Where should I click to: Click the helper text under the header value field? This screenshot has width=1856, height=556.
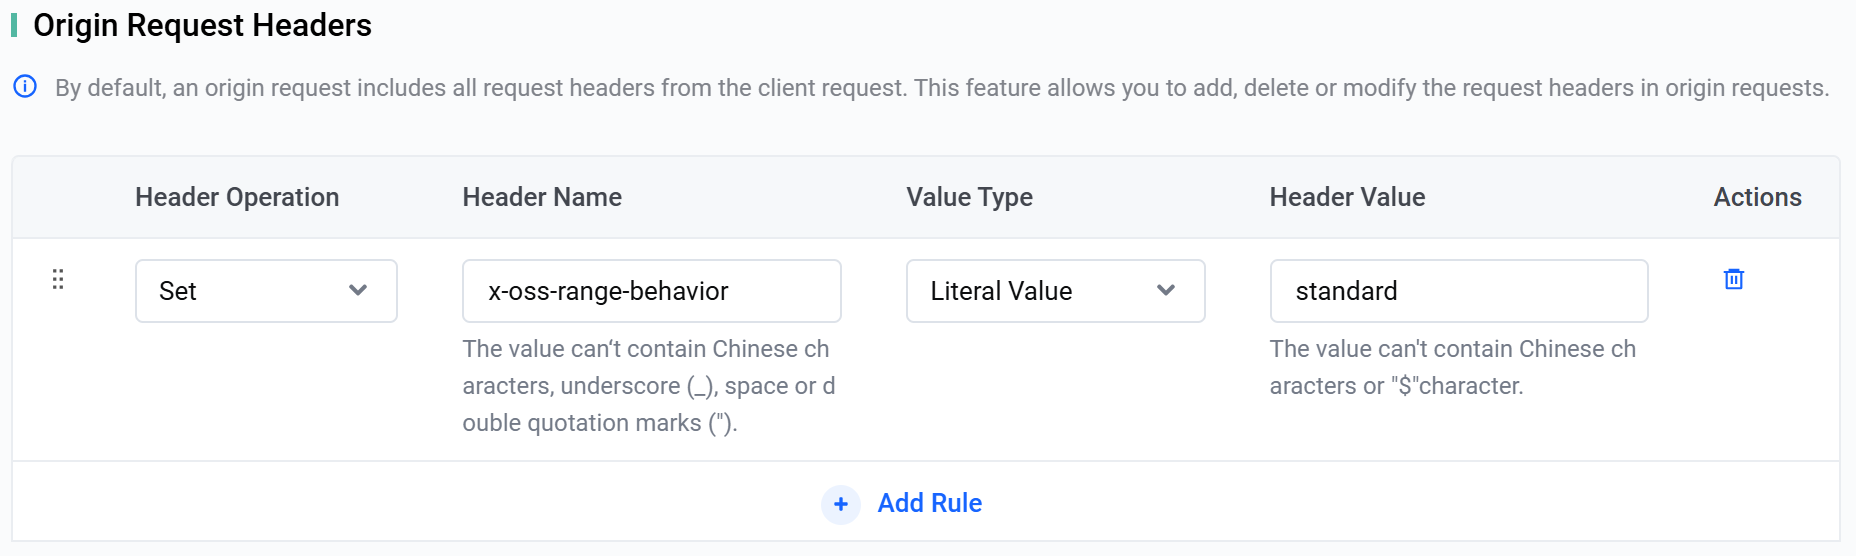1452,367
